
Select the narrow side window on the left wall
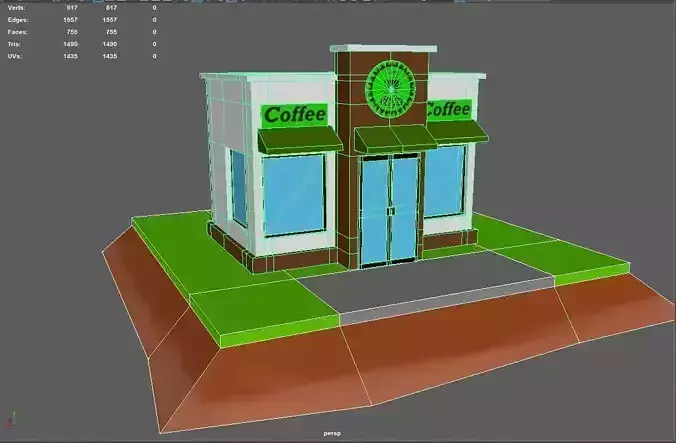pyautogui.click(x=238, y=188)
